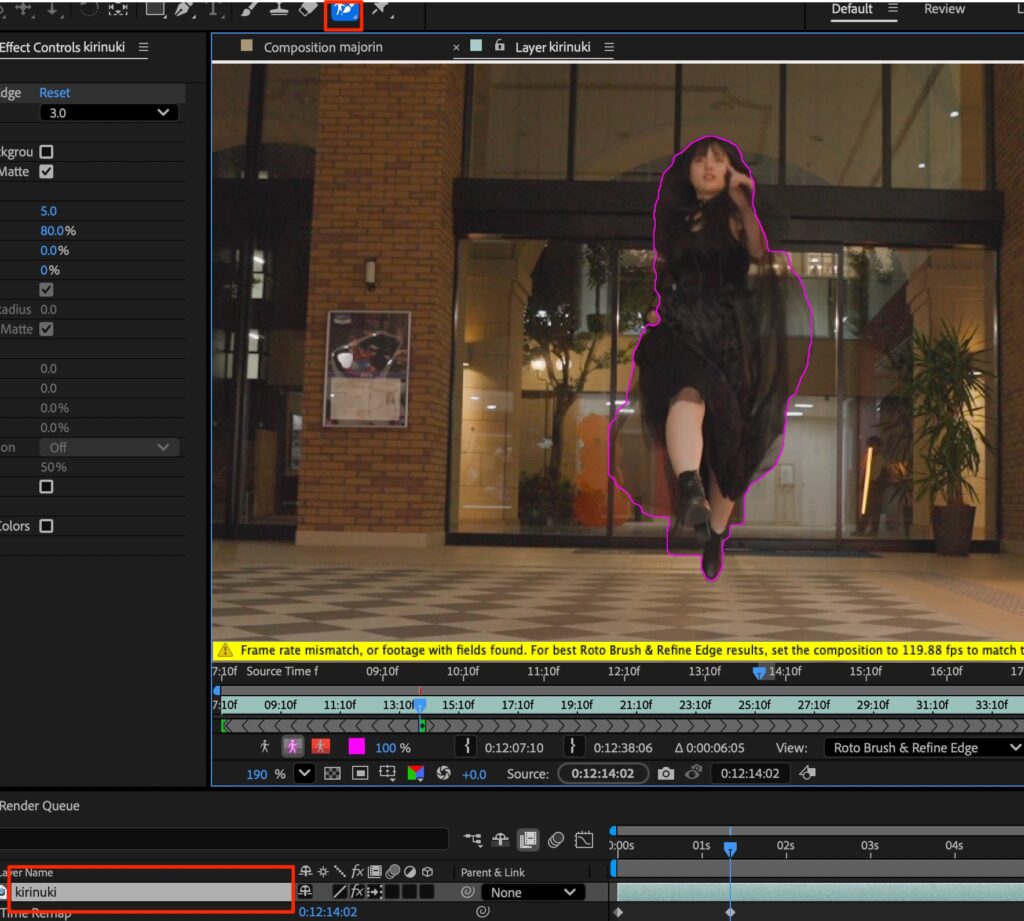
Task: Open the 3.0 version dropdown
Action: (109, 113)
